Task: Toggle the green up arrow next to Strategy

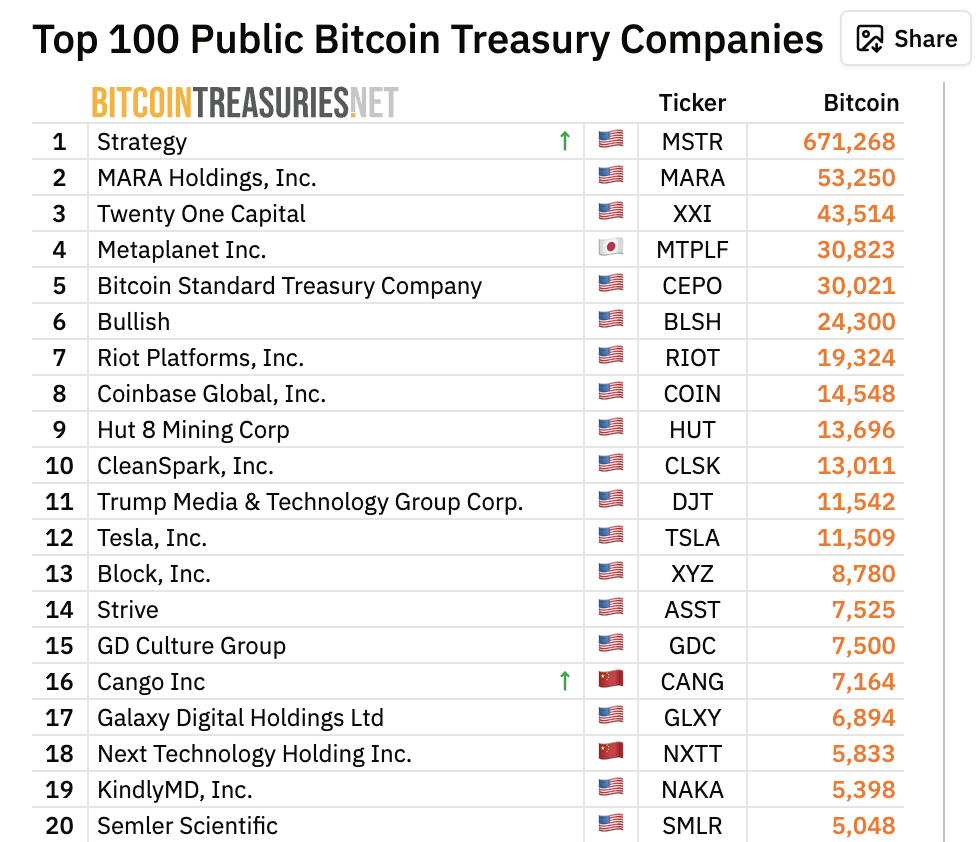Action: (564, 141)
